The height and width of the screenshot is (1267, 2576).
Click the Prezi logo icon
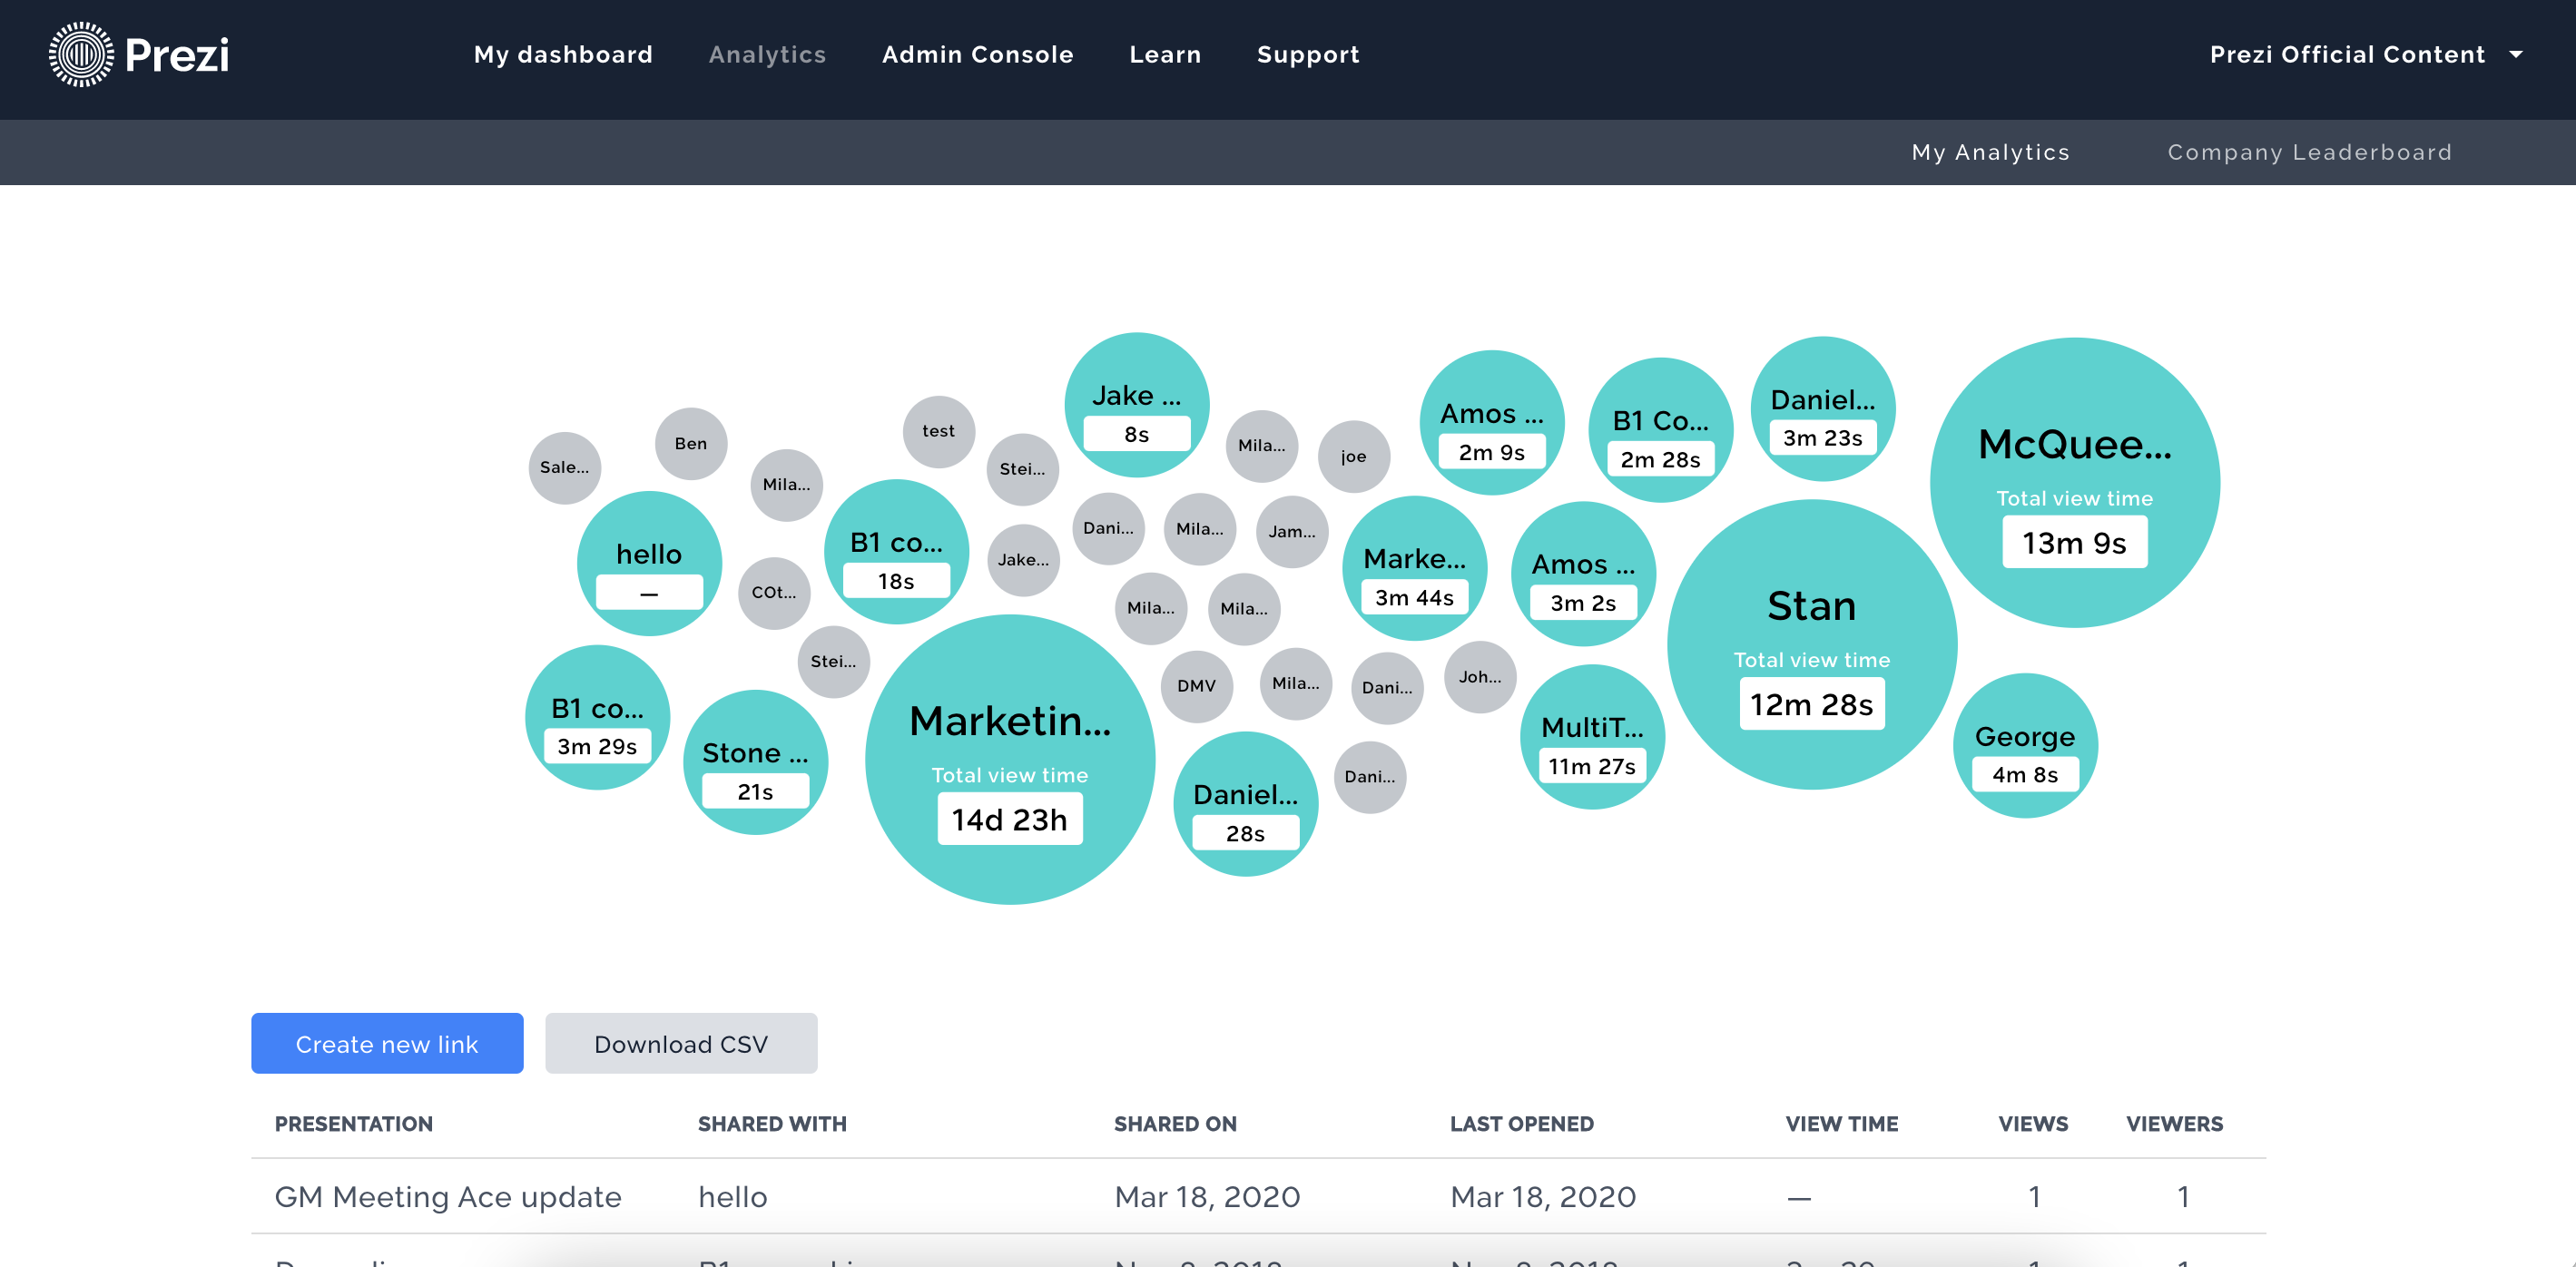[82, 54]
